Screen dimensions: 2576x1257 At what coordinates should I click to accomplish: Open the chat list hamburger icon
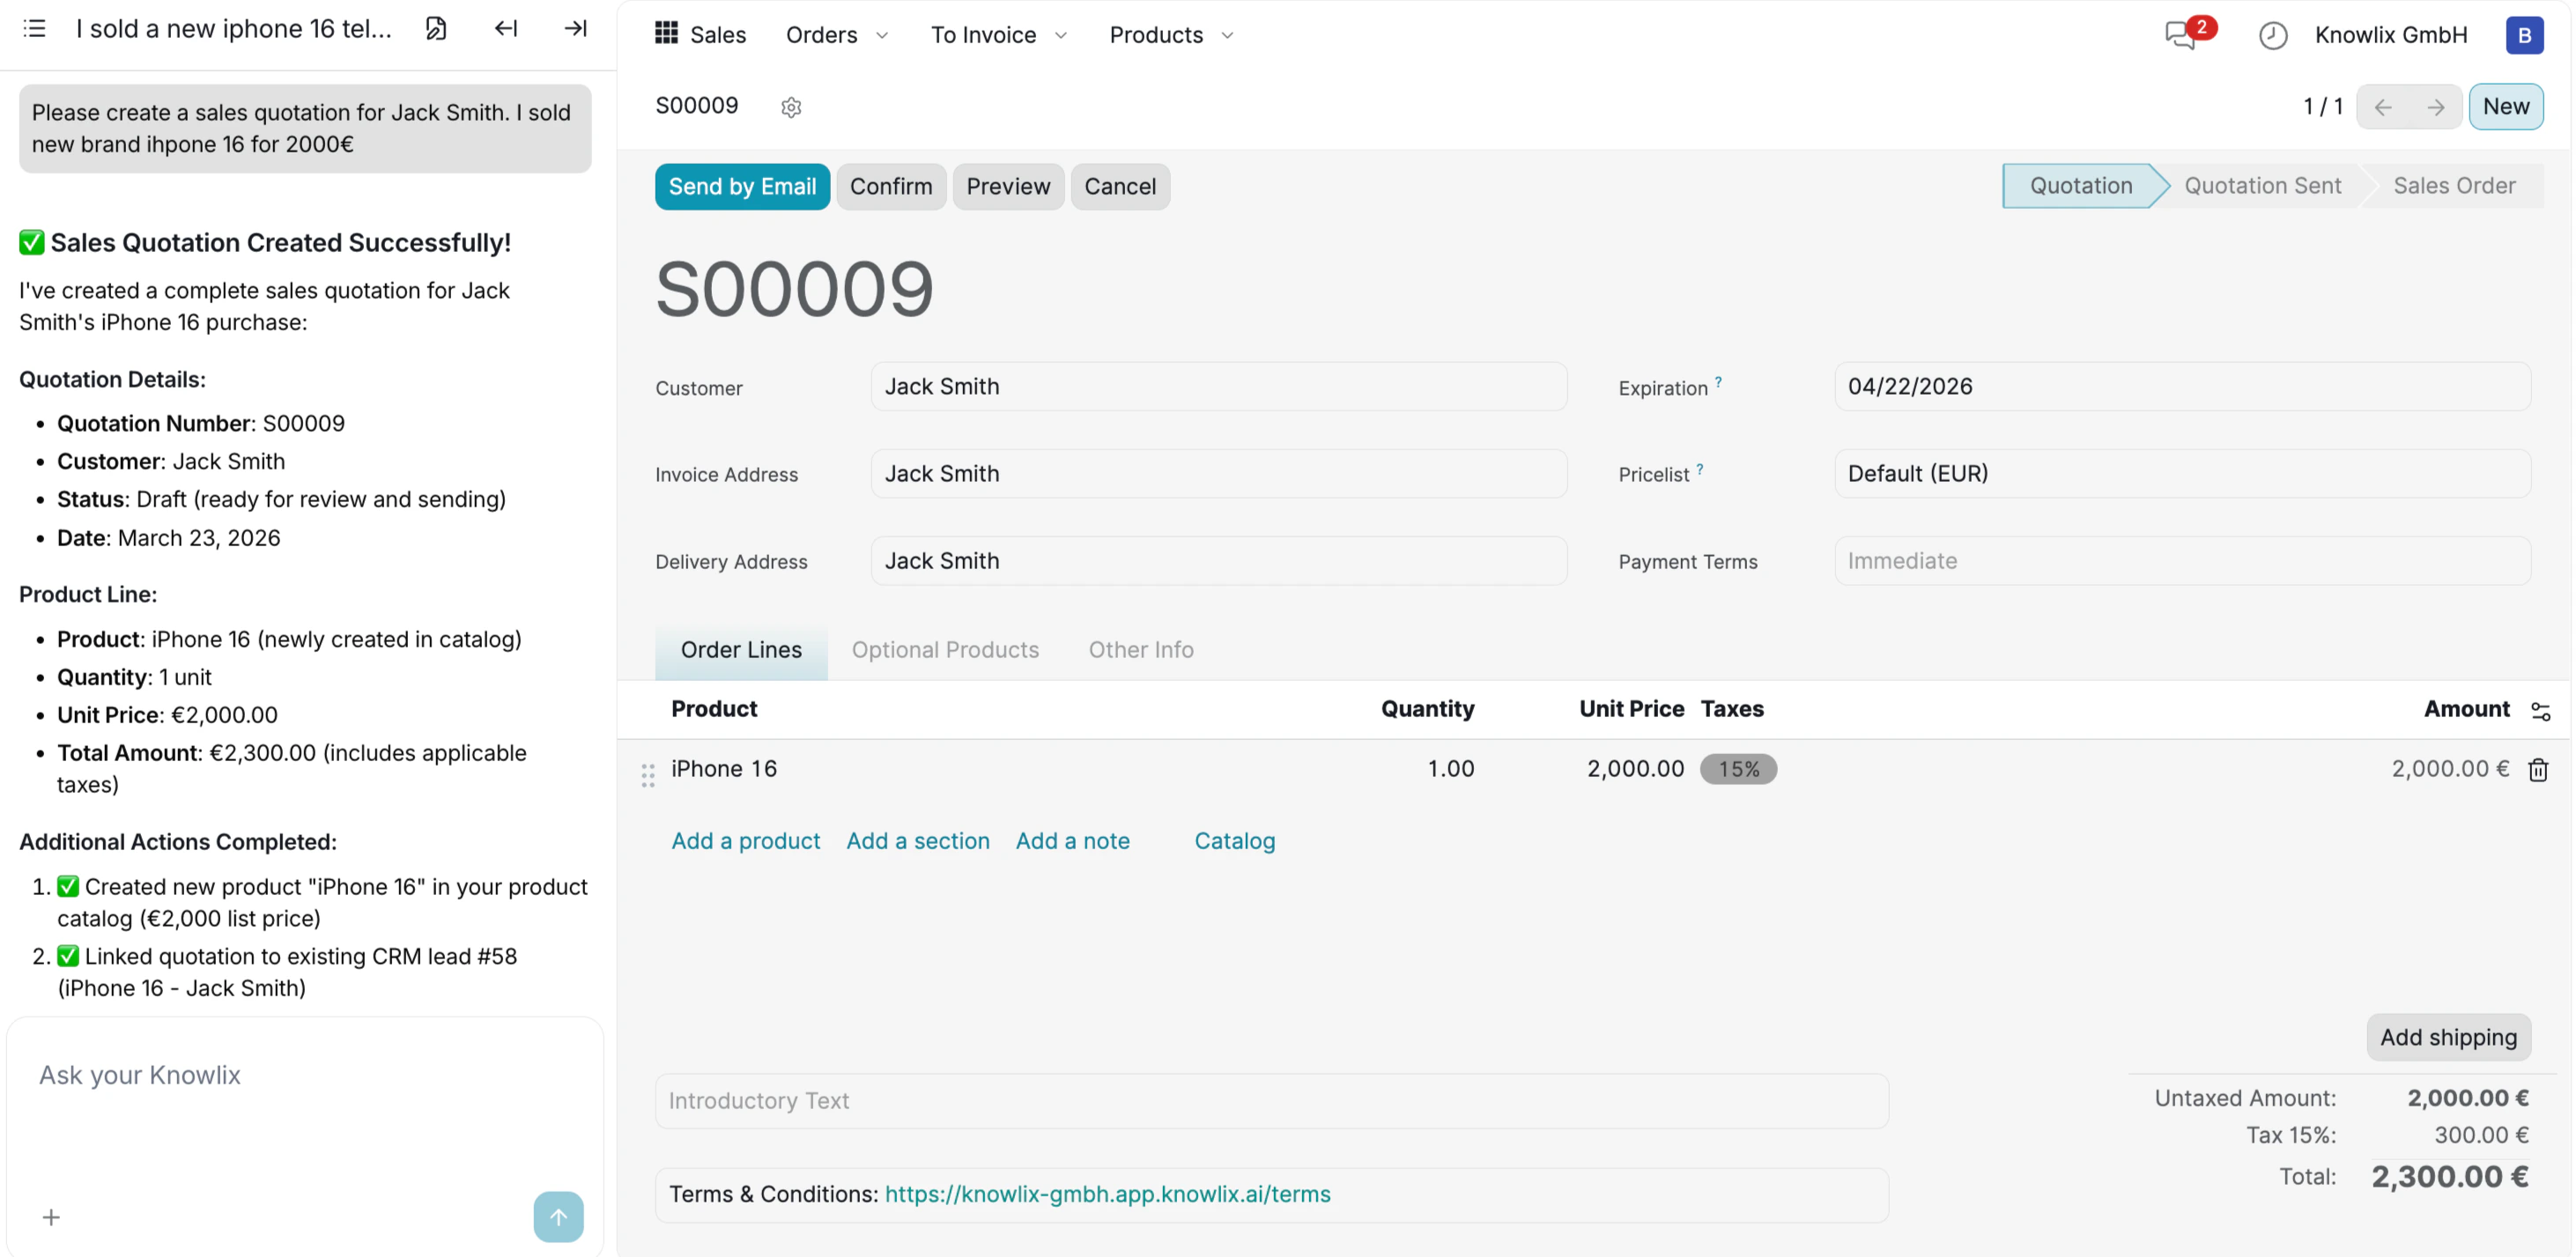tap(34, 28)
